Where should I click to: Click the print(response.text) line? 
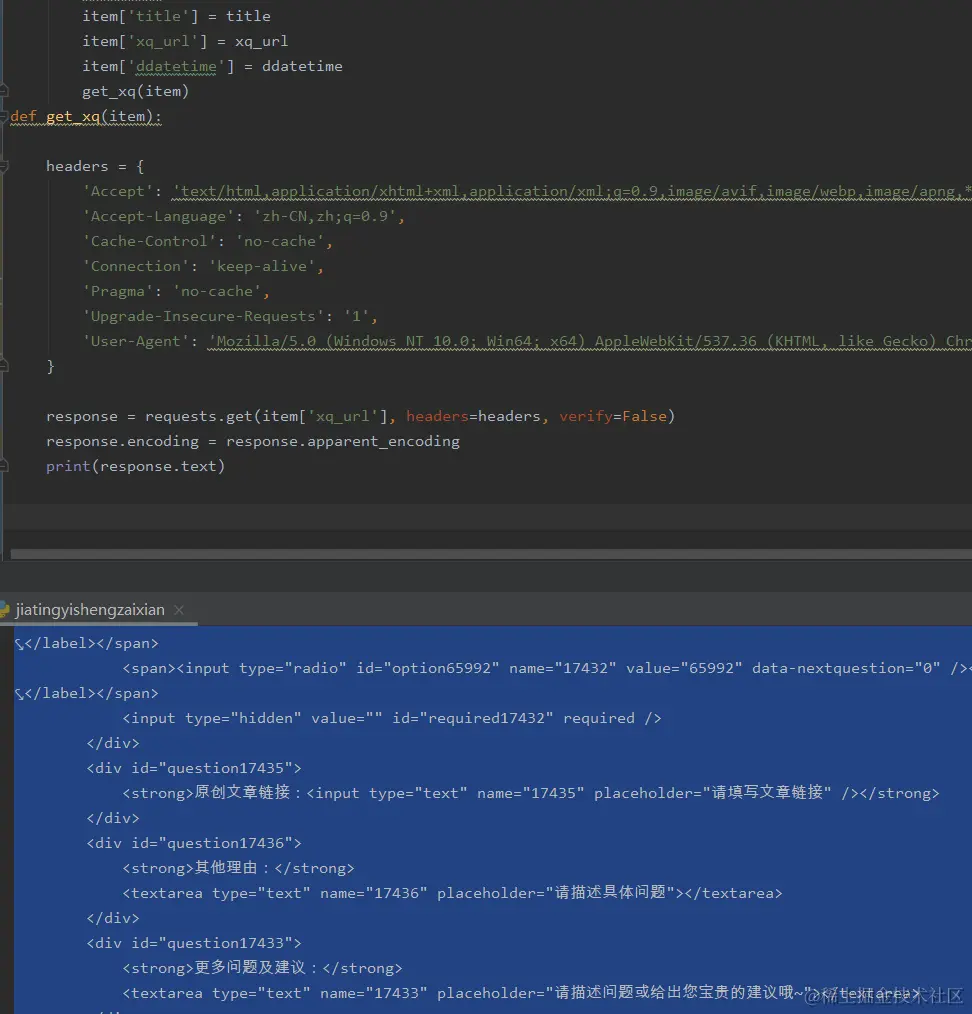click(x=135, y=466)
